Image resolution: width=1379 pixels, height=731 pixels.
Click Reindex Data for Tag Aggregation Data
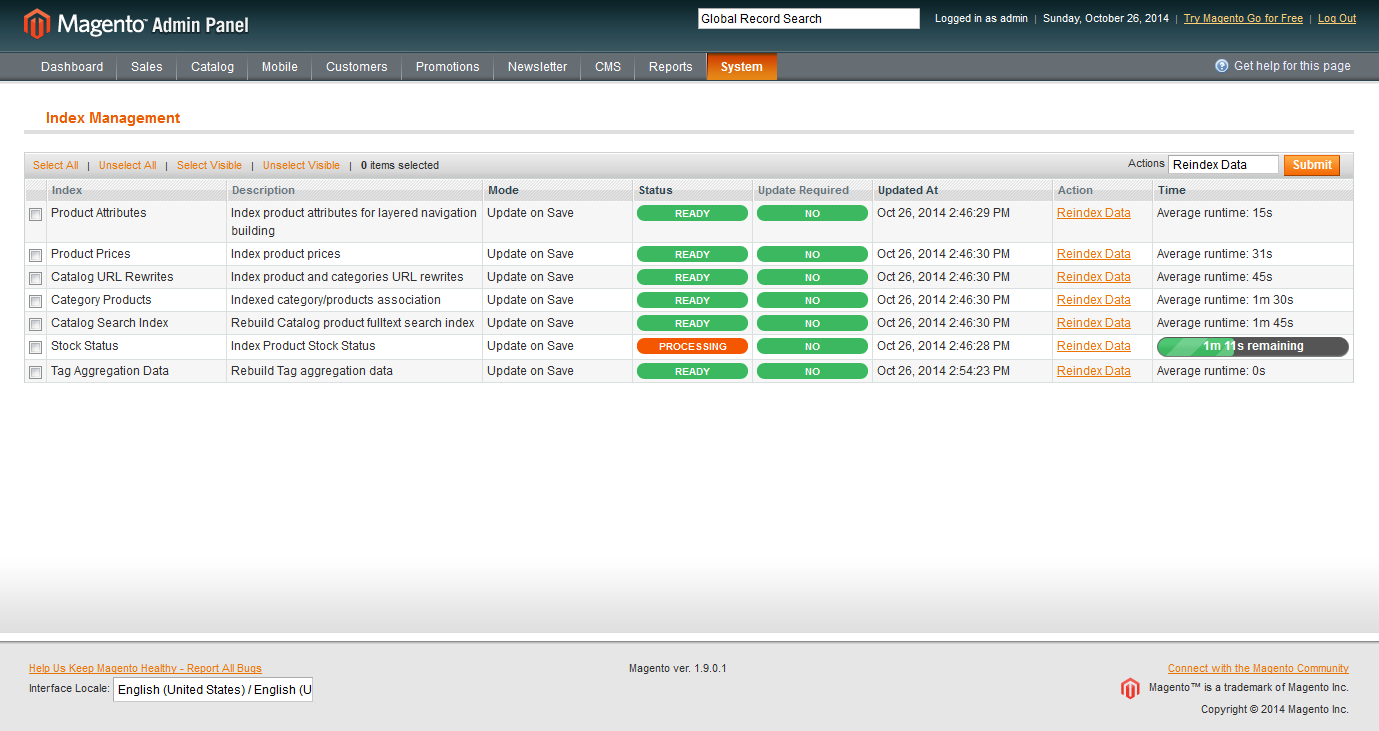(1094, 371)
